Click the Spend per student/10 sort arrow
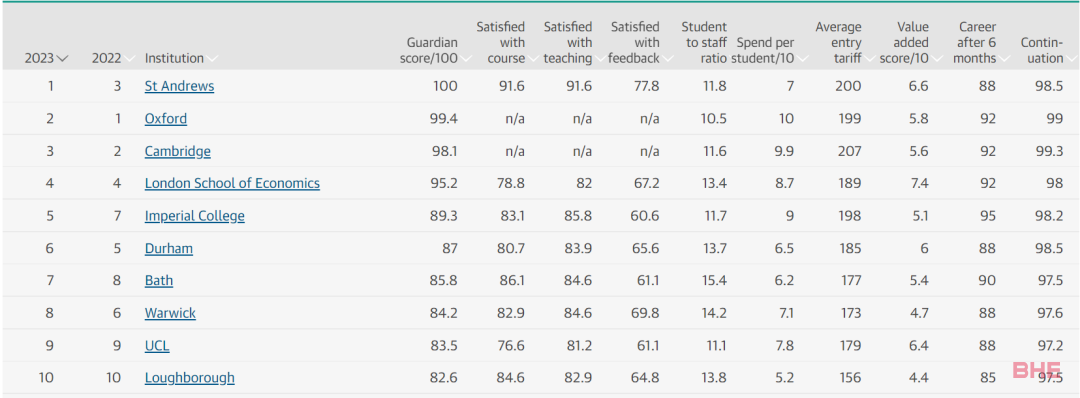Viewport: 1080px width, 398px height. click(x=802, y=59)
